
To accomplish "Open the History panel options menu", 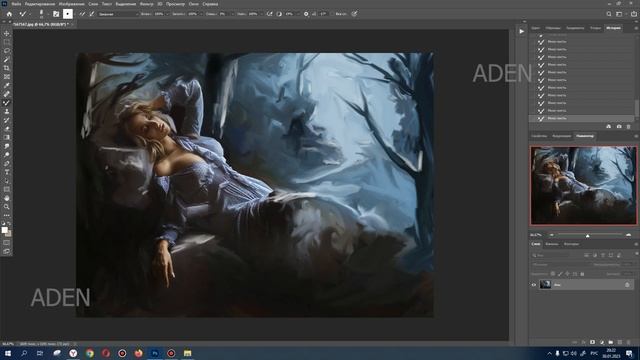I will coord(636,28).
